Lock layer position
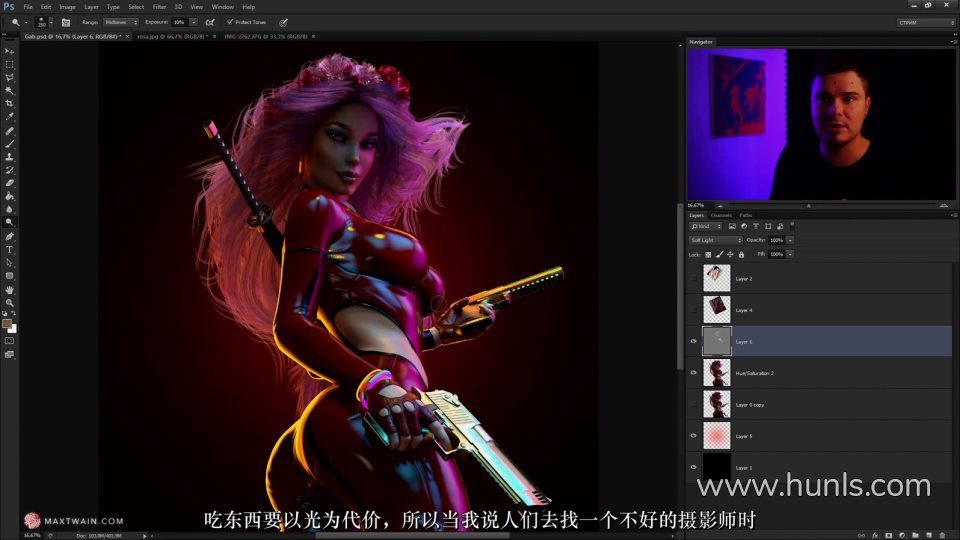This screenshot has height=540, width=960. pos(730,255)
